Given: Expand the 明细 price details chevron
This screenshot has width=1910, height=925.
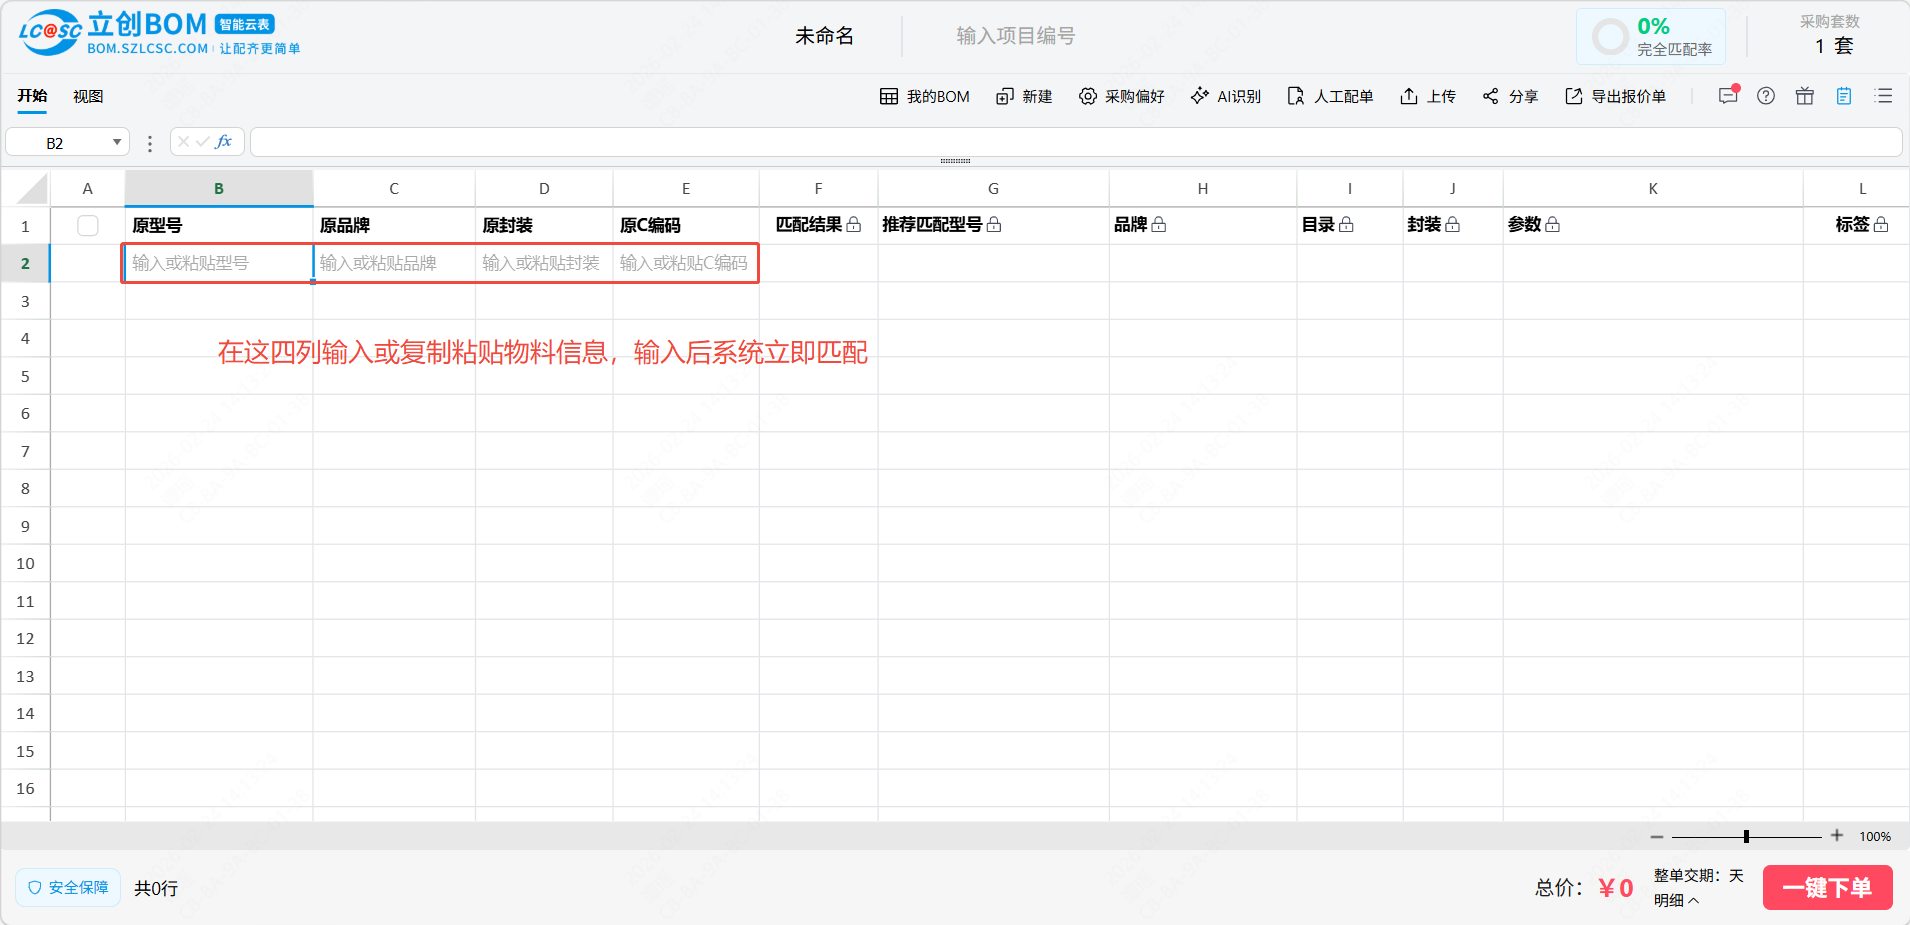Looking at the screenshot, I should point(1693,901).
